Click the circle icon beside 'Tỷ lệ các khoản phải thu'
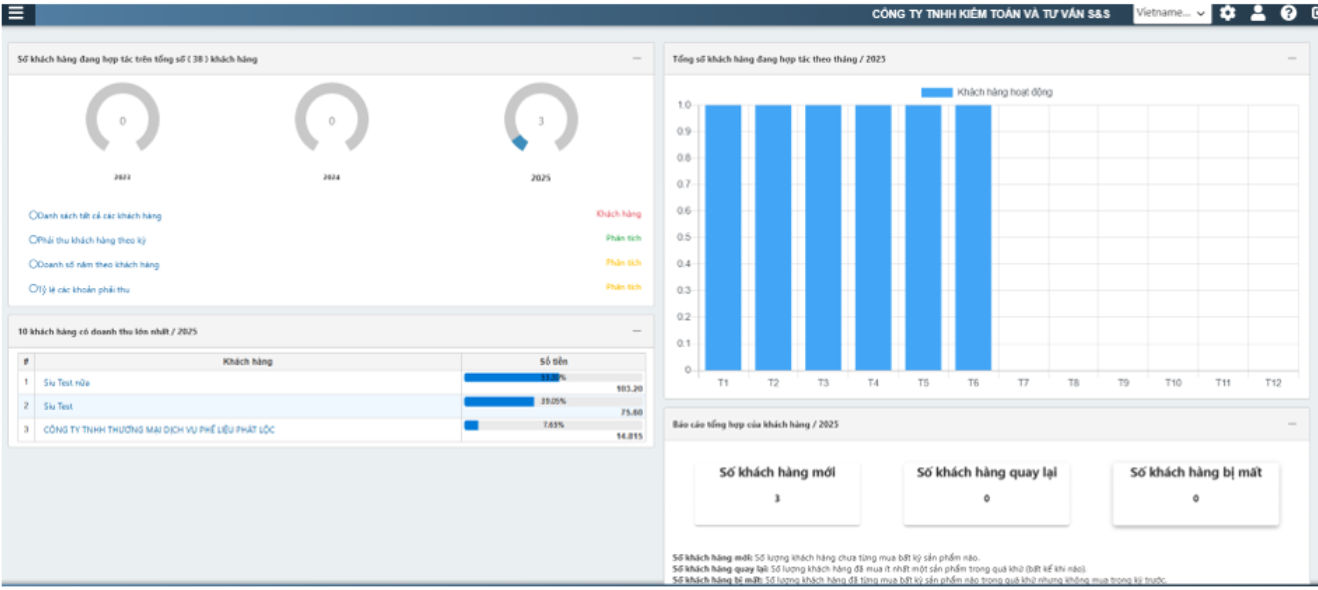Screen dimensions: 1318x590 [33, 289]
